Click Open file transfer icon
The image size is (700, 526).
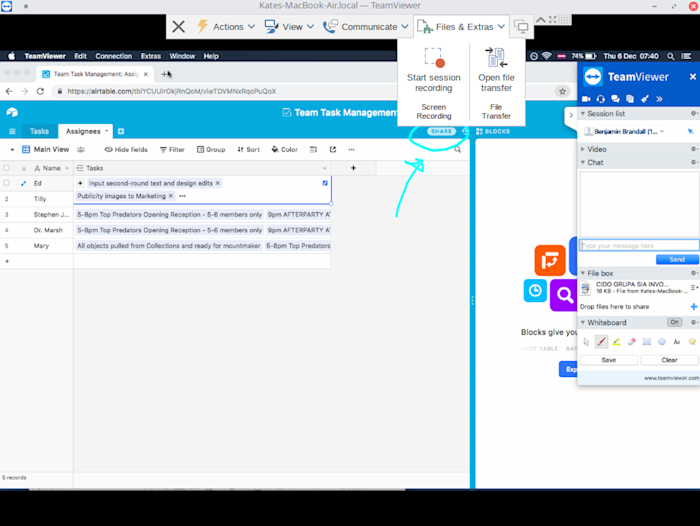point(496,57)
